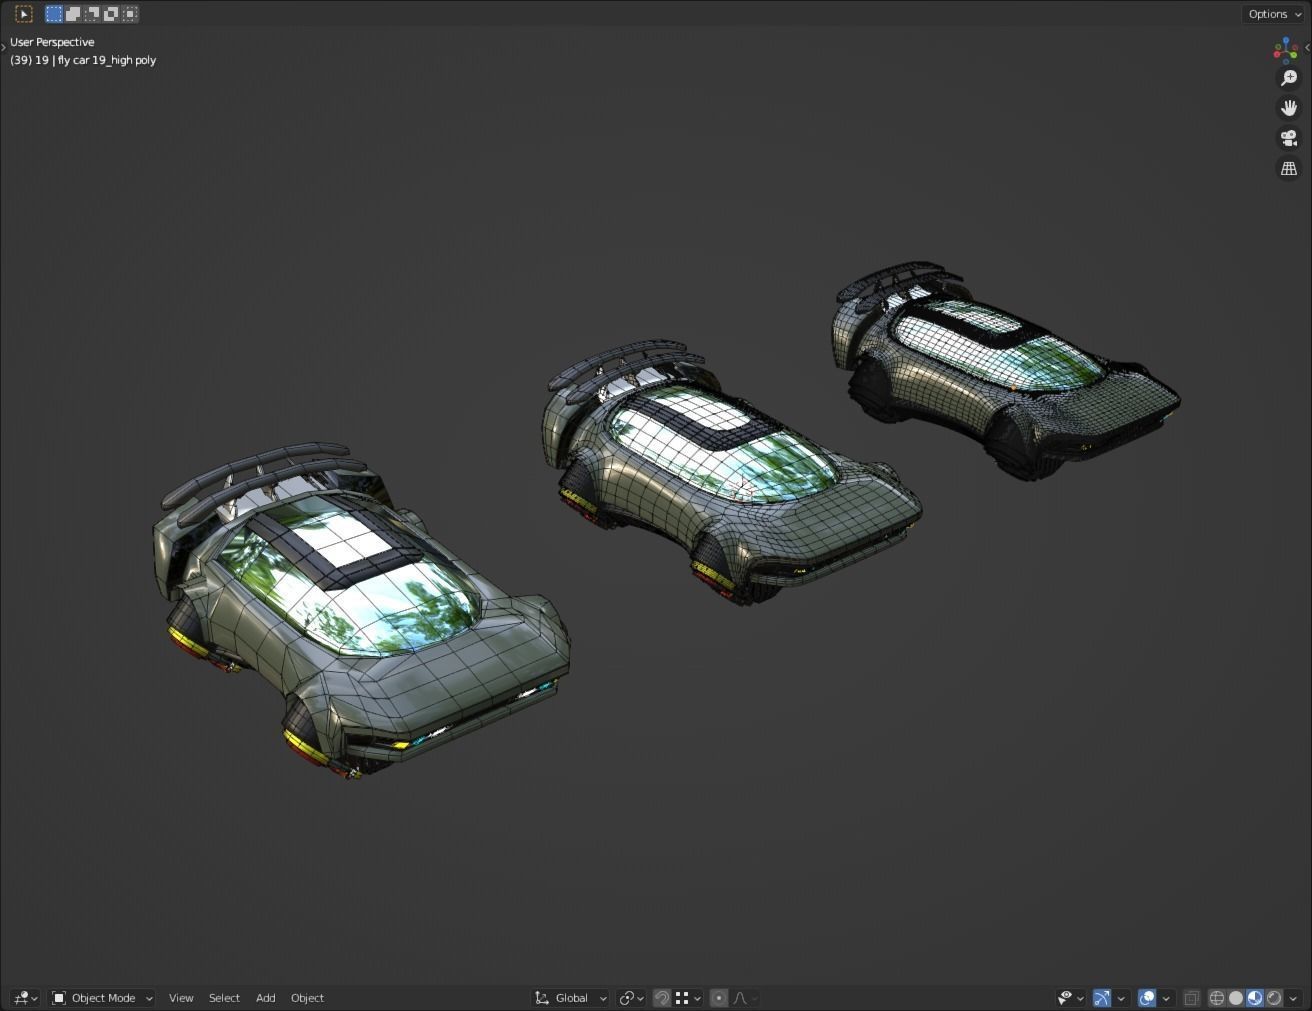Switch to material preview shading
Image resolution: width=1312 pixels, height=1011 pixels.
(1255, 998)
